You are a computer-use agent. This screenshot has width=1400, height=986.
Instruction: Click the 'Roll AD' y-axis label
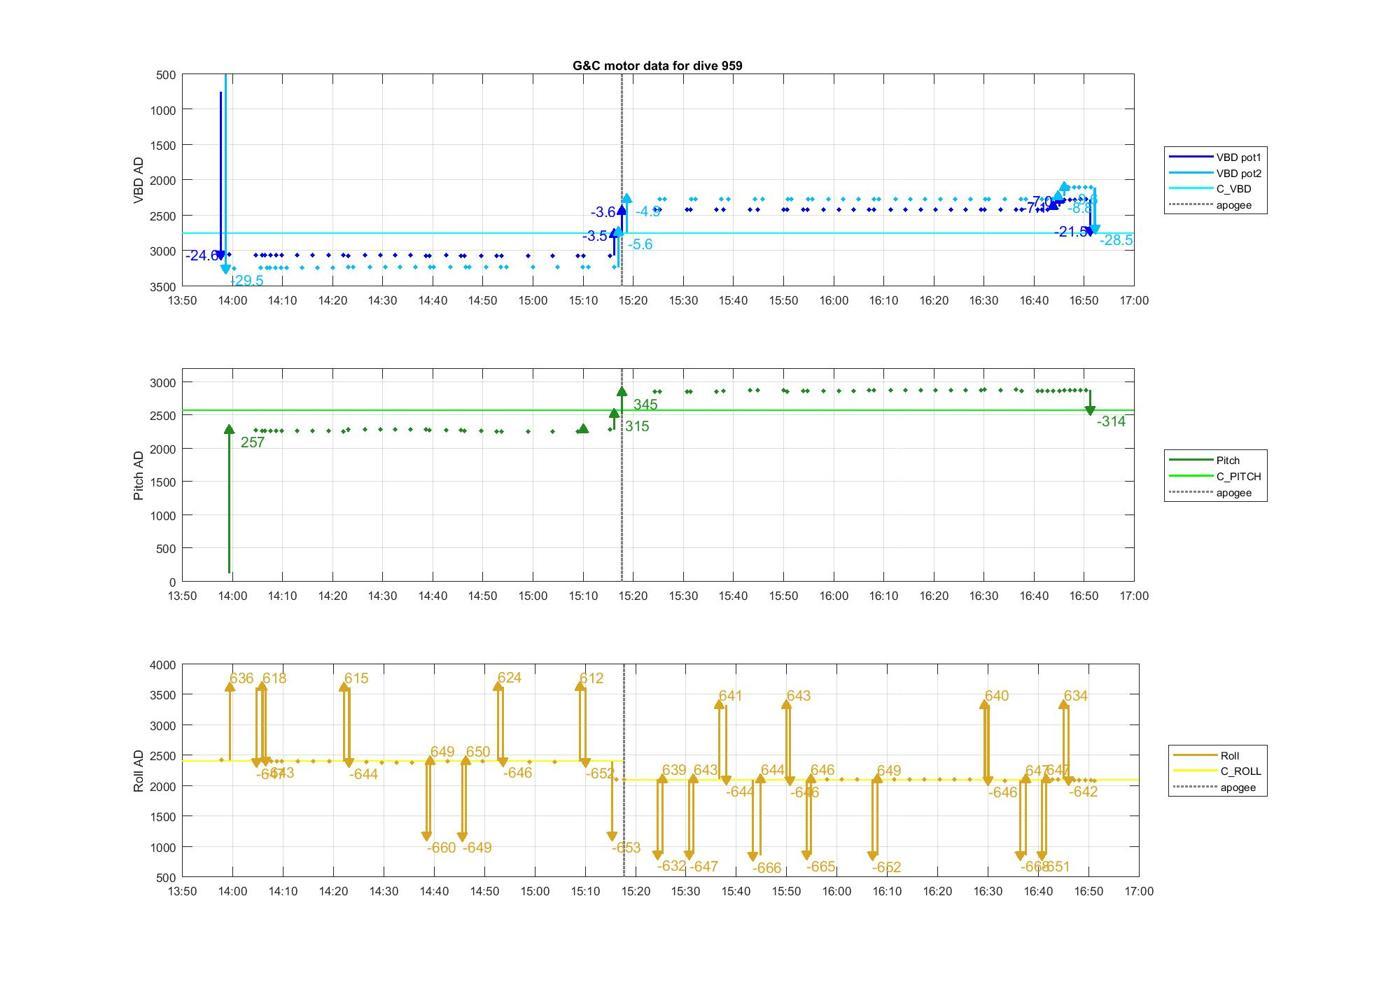point(139,770)
